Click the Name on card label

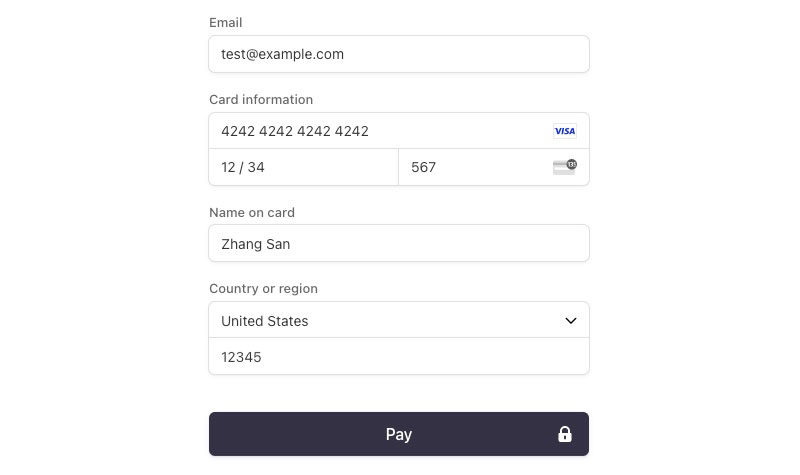click(x=252, y=212)
